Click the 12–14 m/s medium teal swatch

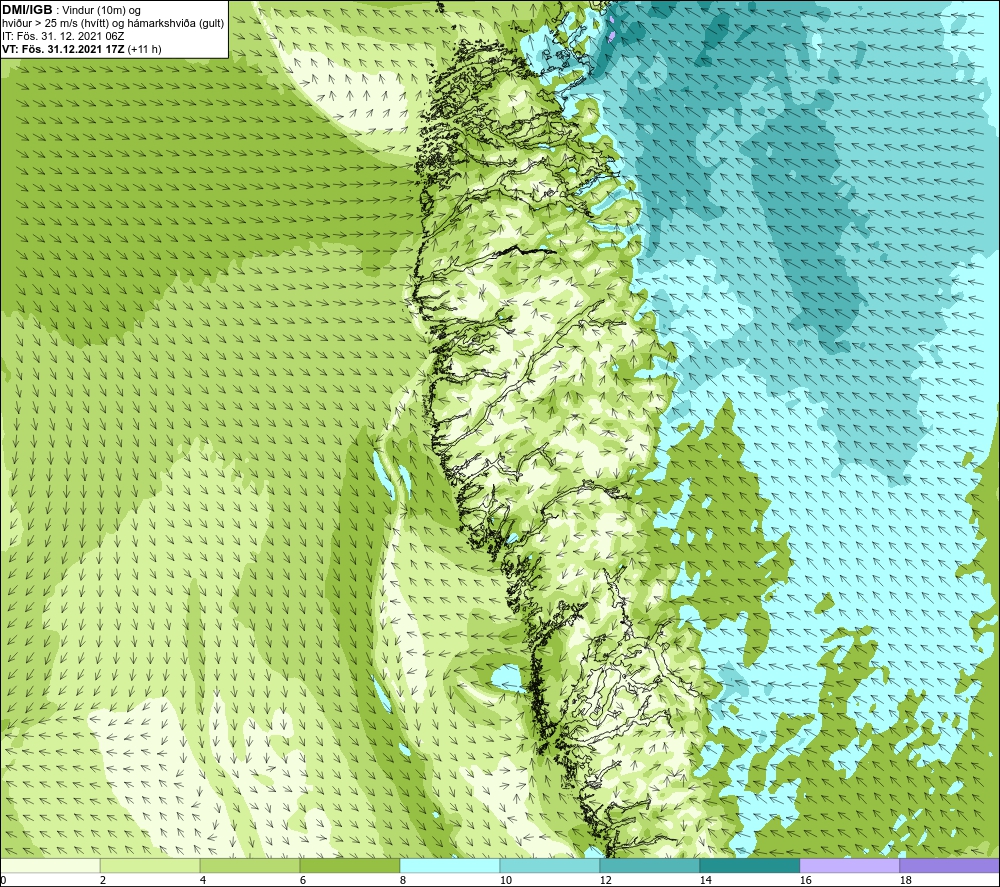[x=649, y=865]
